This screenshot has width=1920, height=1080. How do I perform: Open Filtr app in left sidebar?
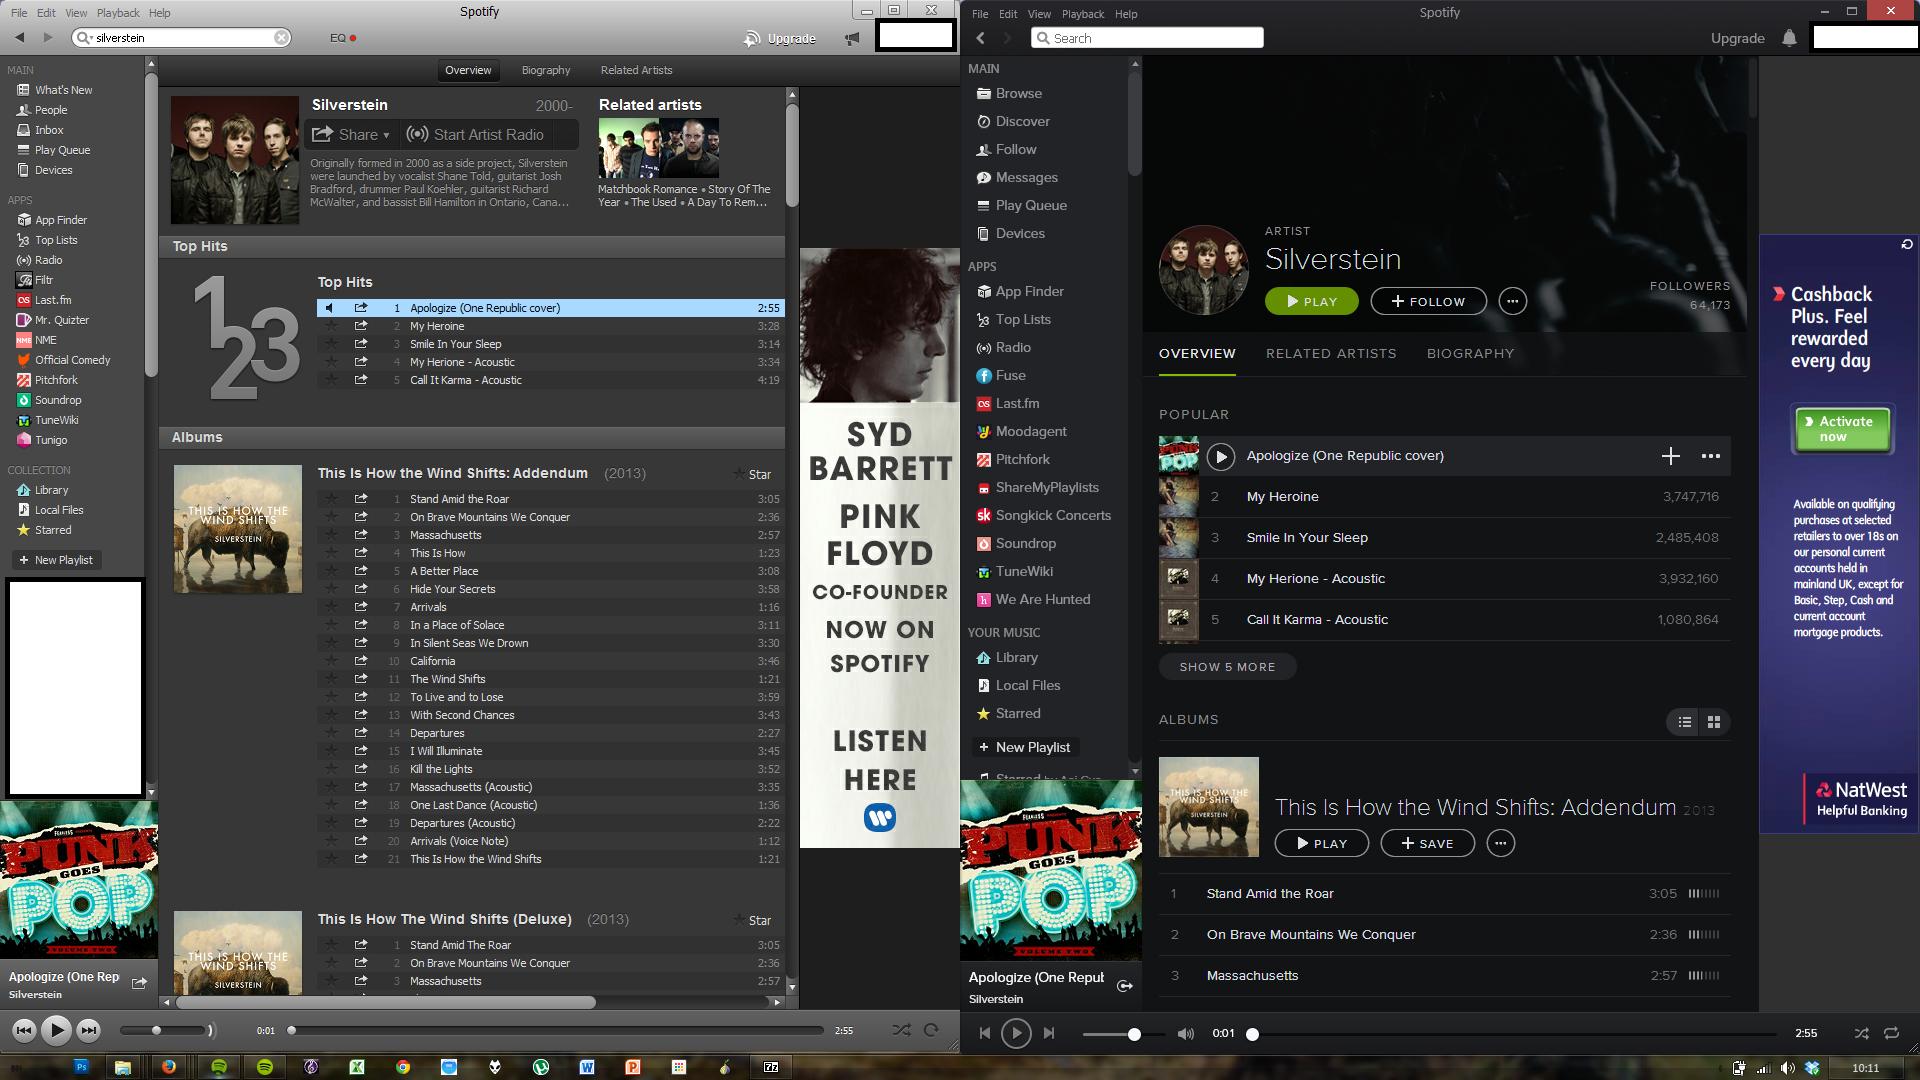(x=35, y=280)
